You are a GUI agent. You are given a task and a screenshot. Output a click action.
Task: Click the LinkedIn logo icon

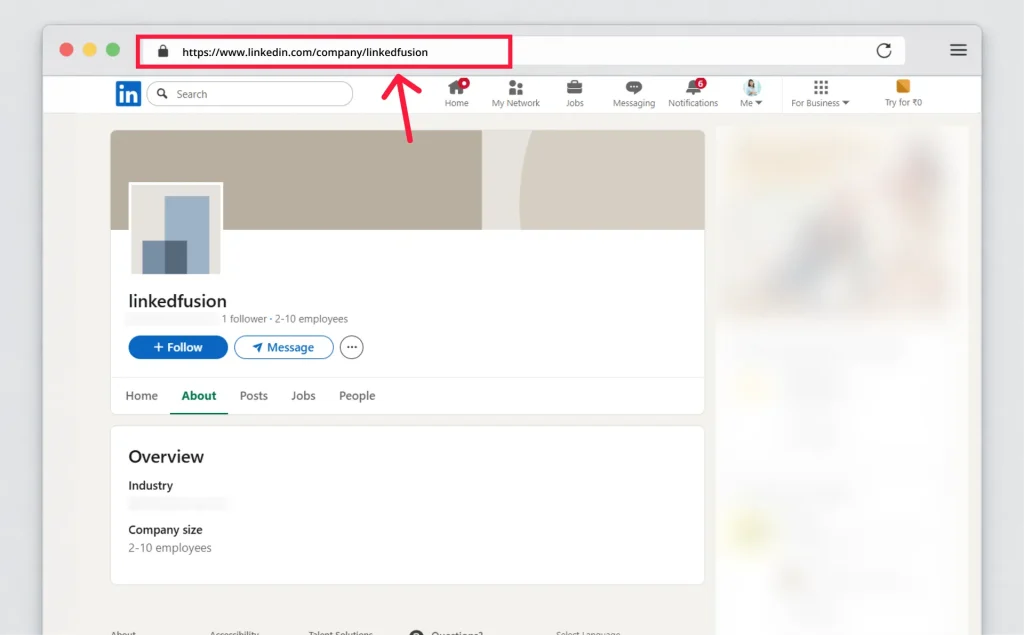tap(128, 94)
